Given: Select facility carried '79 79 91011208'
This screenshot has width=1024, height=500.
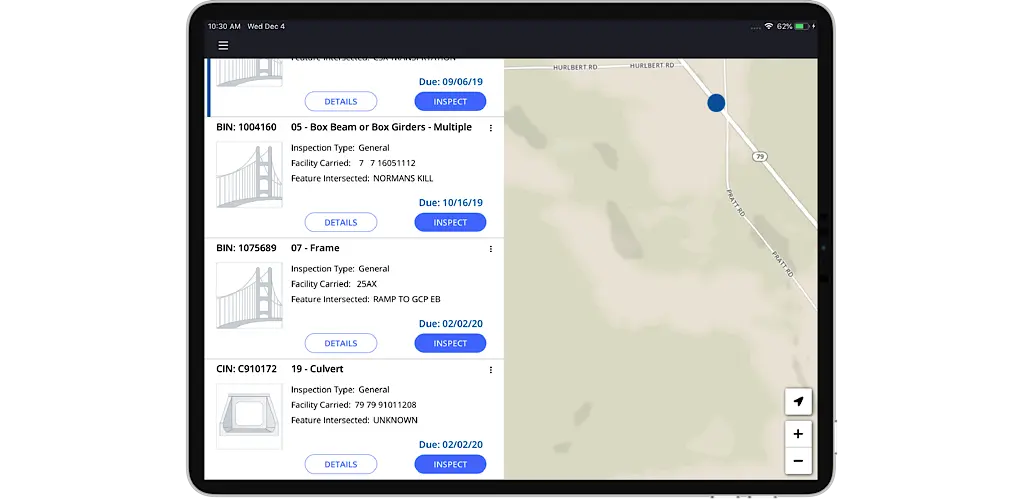Looking at the screenshot, I should coord(385,405).
